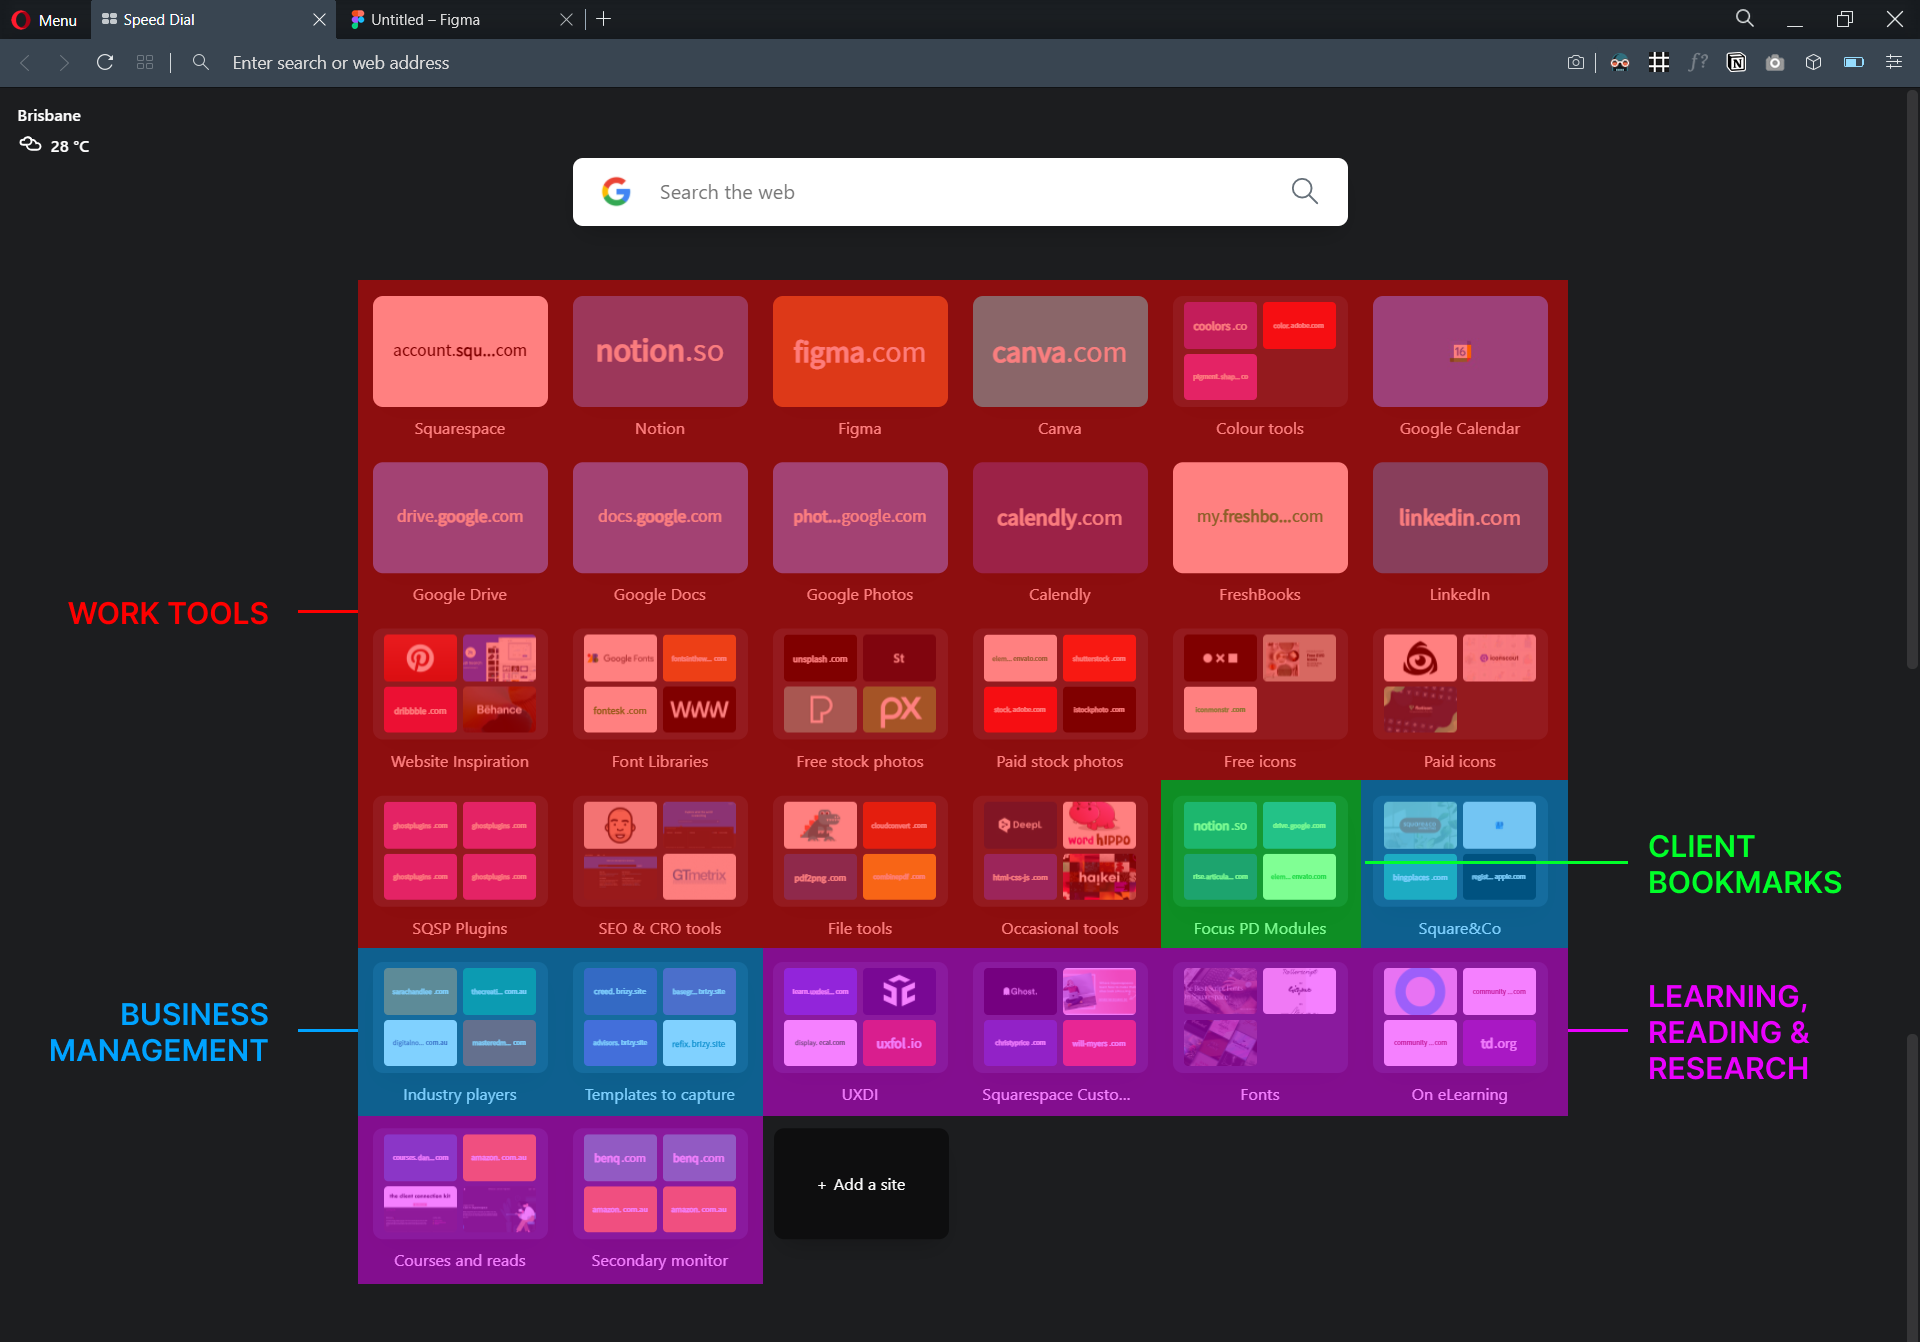
Task: Open the Opera Menu button
Action: tap(44, 19)
